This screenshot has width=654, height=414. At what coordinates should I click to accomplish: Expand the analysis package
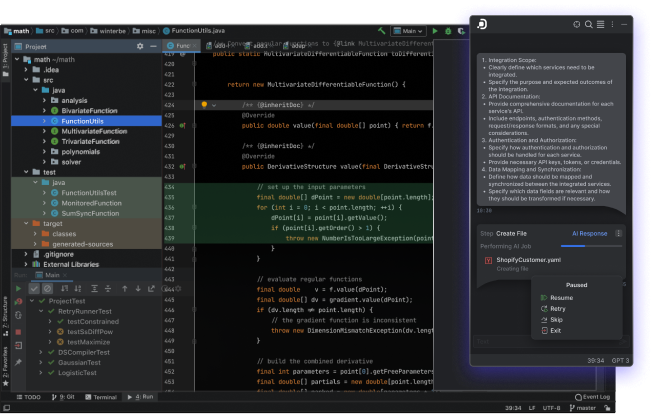[44, 100]
